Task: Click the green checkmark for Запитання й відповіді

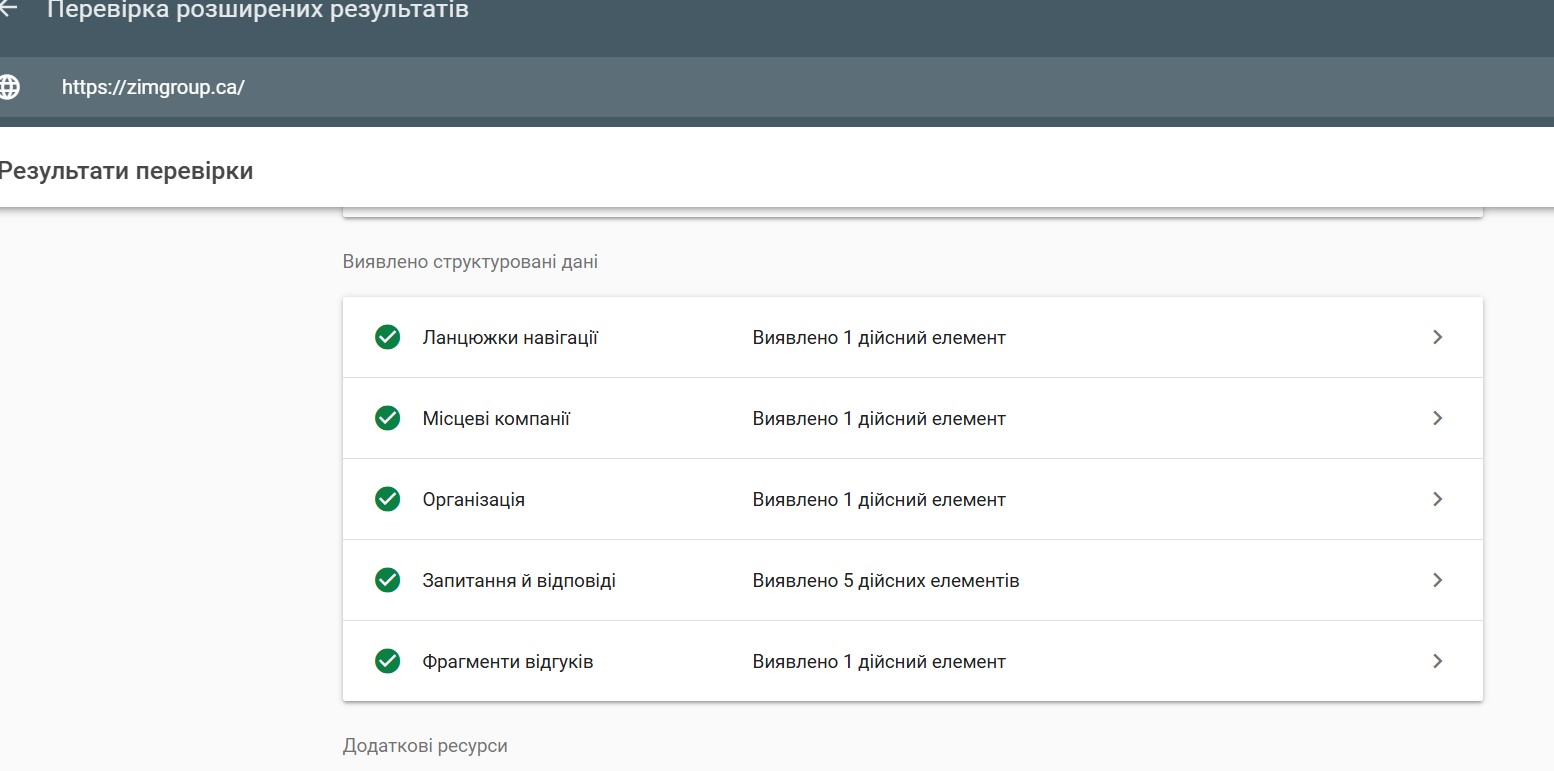Action: tap(387, 580)
